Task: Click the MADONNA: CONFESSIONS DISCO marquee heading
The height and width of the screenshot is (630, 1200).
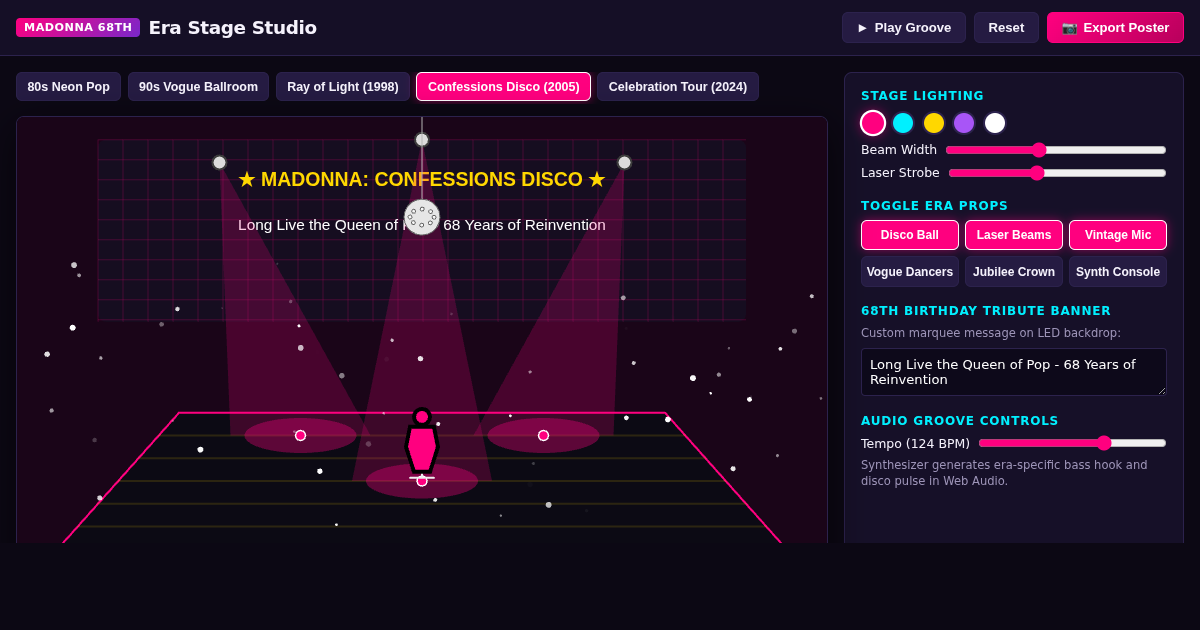Action: click(x=422, y=180)
